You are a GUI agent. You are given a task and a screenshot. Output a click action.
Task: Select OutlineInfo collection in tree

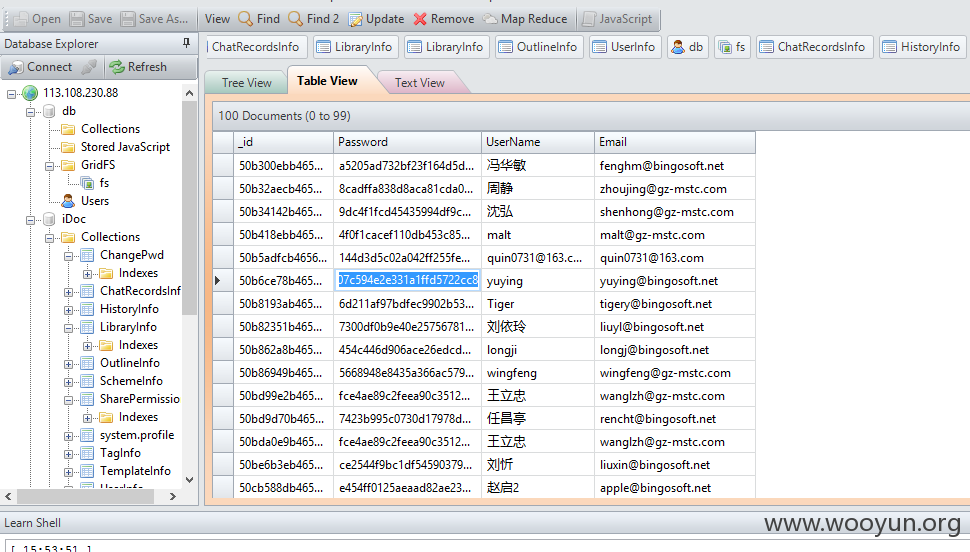[130, 363]
